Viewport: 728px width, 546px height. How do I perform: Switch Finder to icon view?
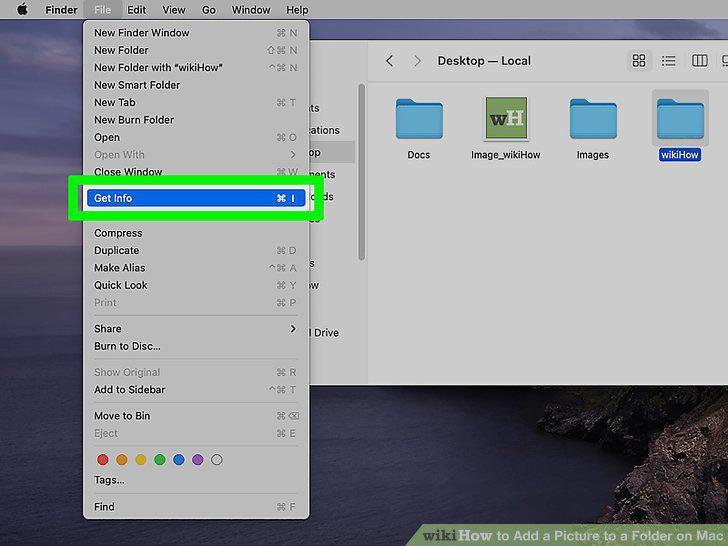(639, 61)
